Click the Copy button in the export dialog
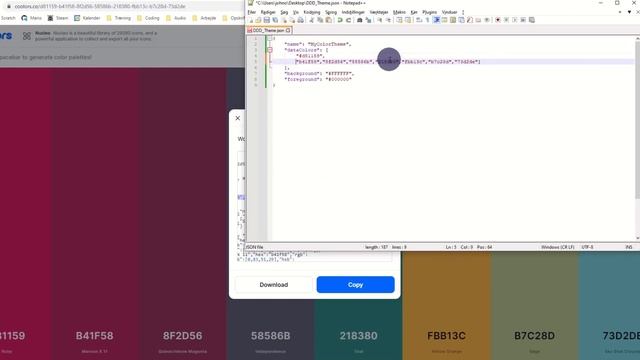 [x=356, y=284]
